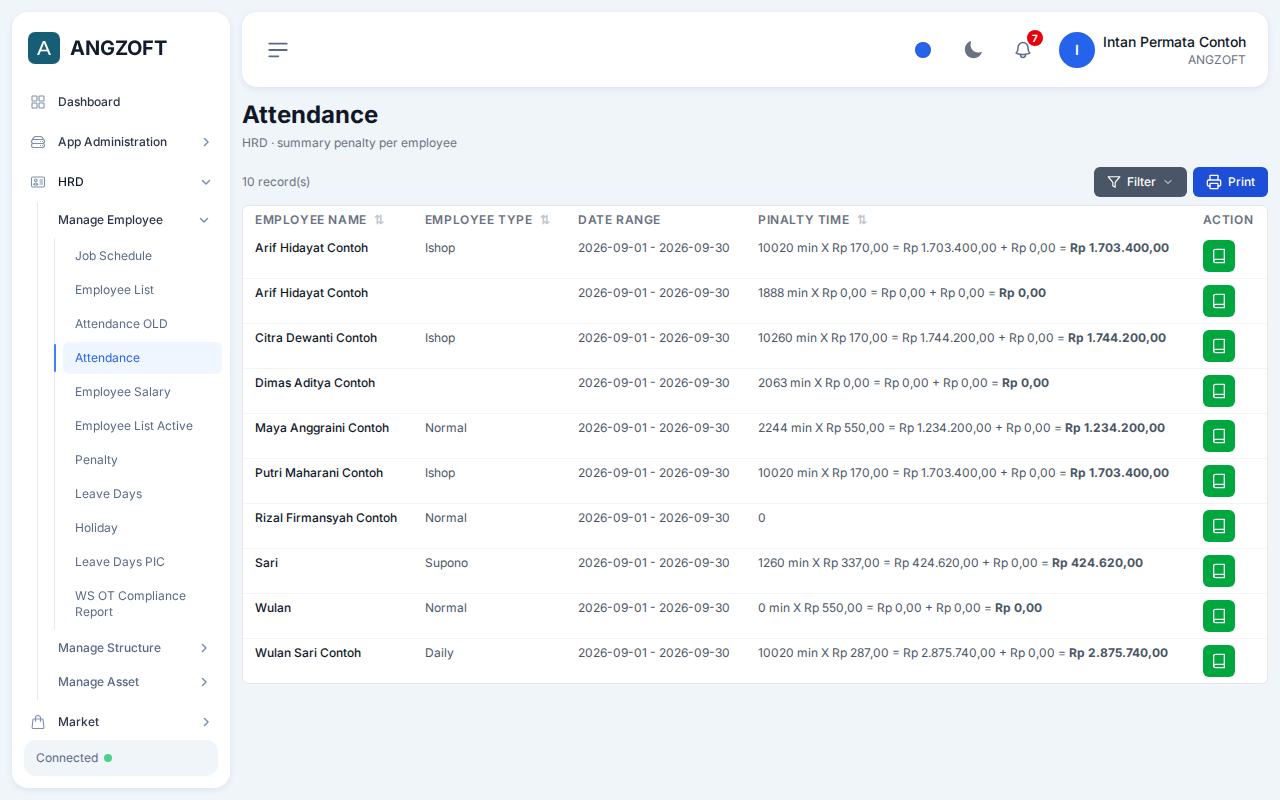Click total Rp 1.744.200,00
1280x800 pixels.
1117,338
